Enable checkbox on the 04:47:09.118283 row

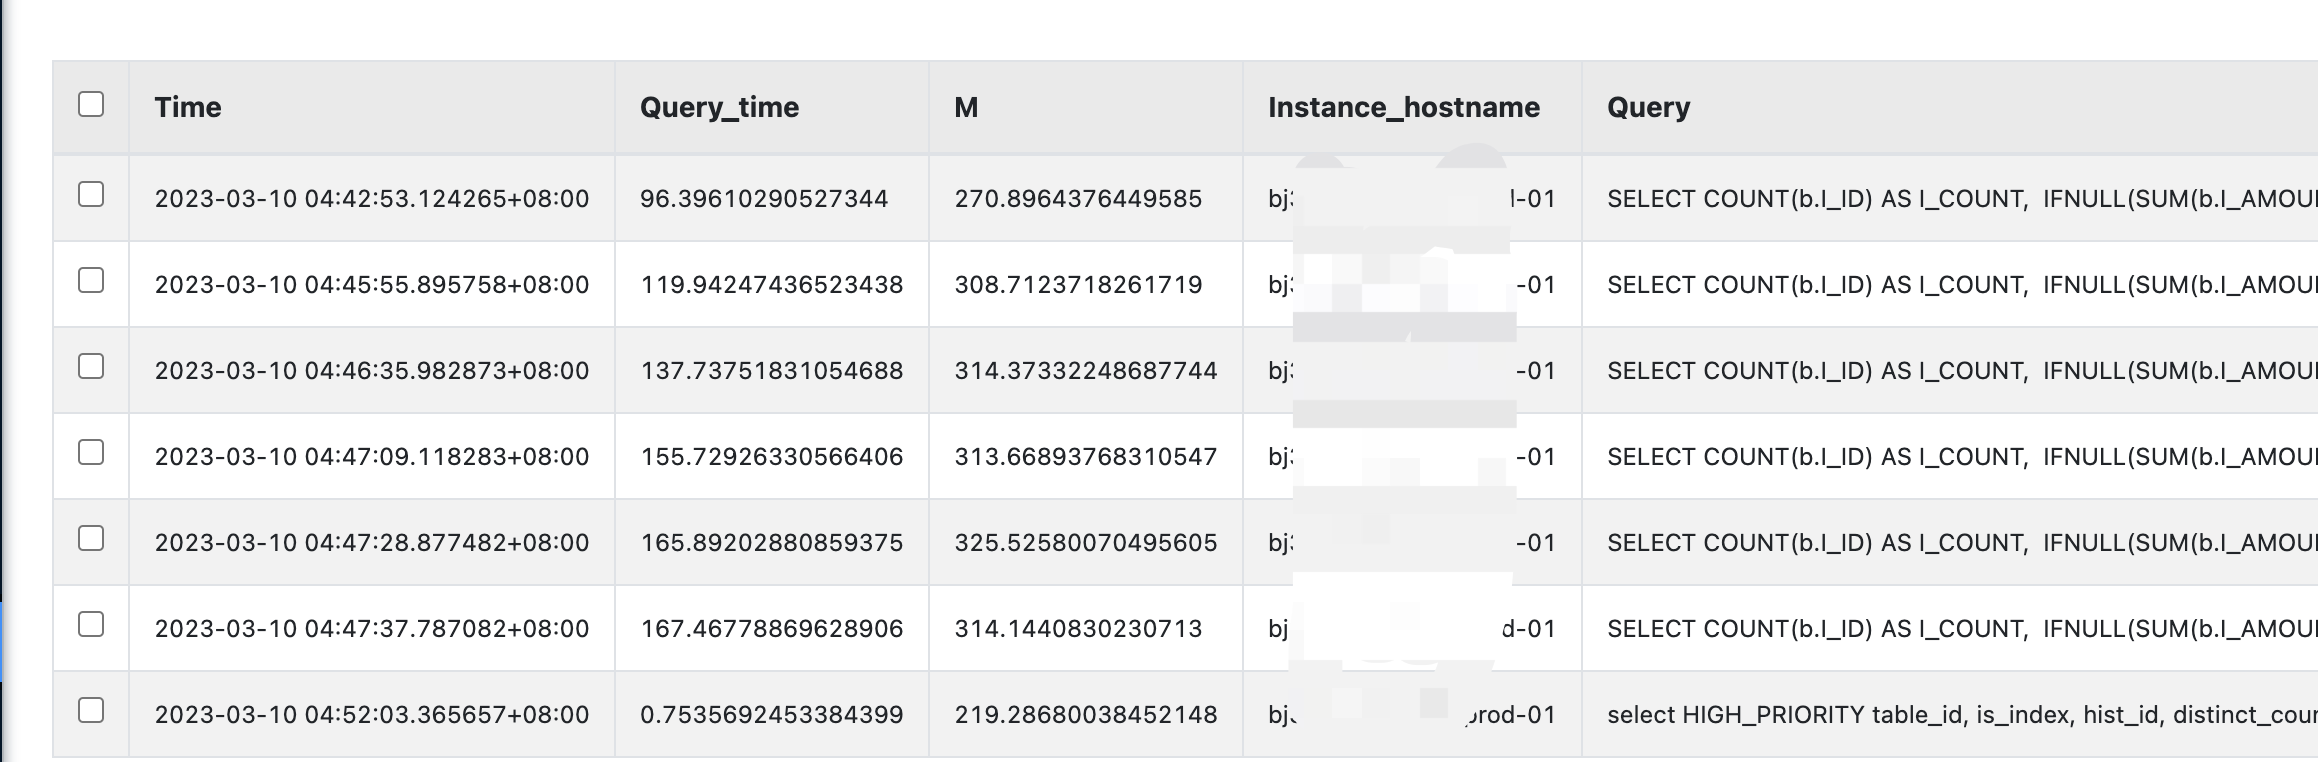click(91, 452)
